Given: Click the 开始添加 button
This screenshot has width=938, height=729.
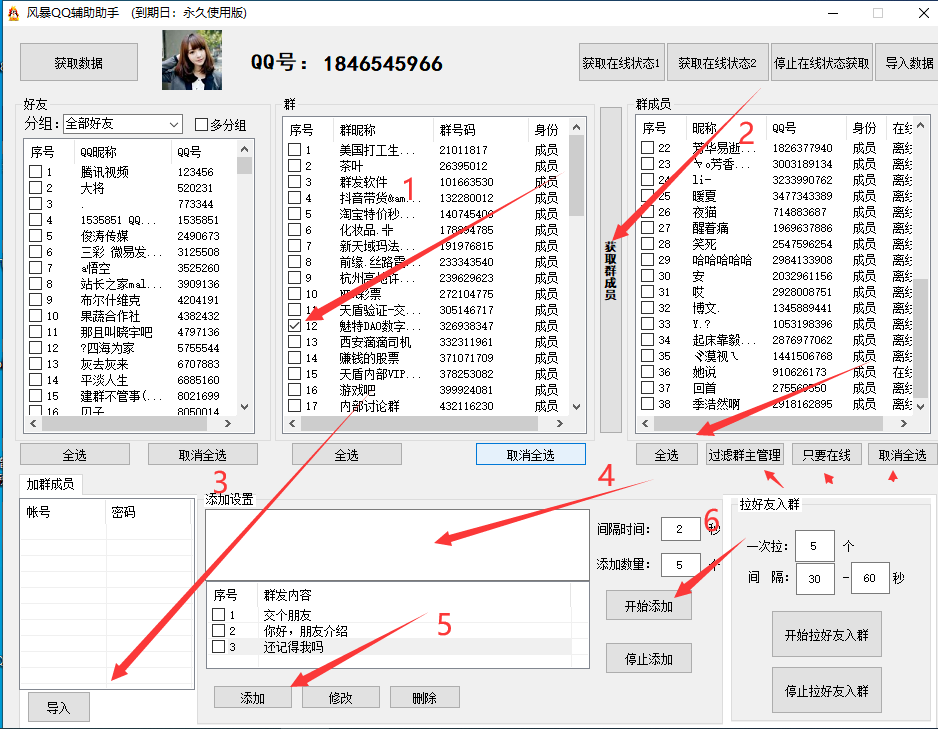Looking at the screenshot, I should click(x=649, y=606).
